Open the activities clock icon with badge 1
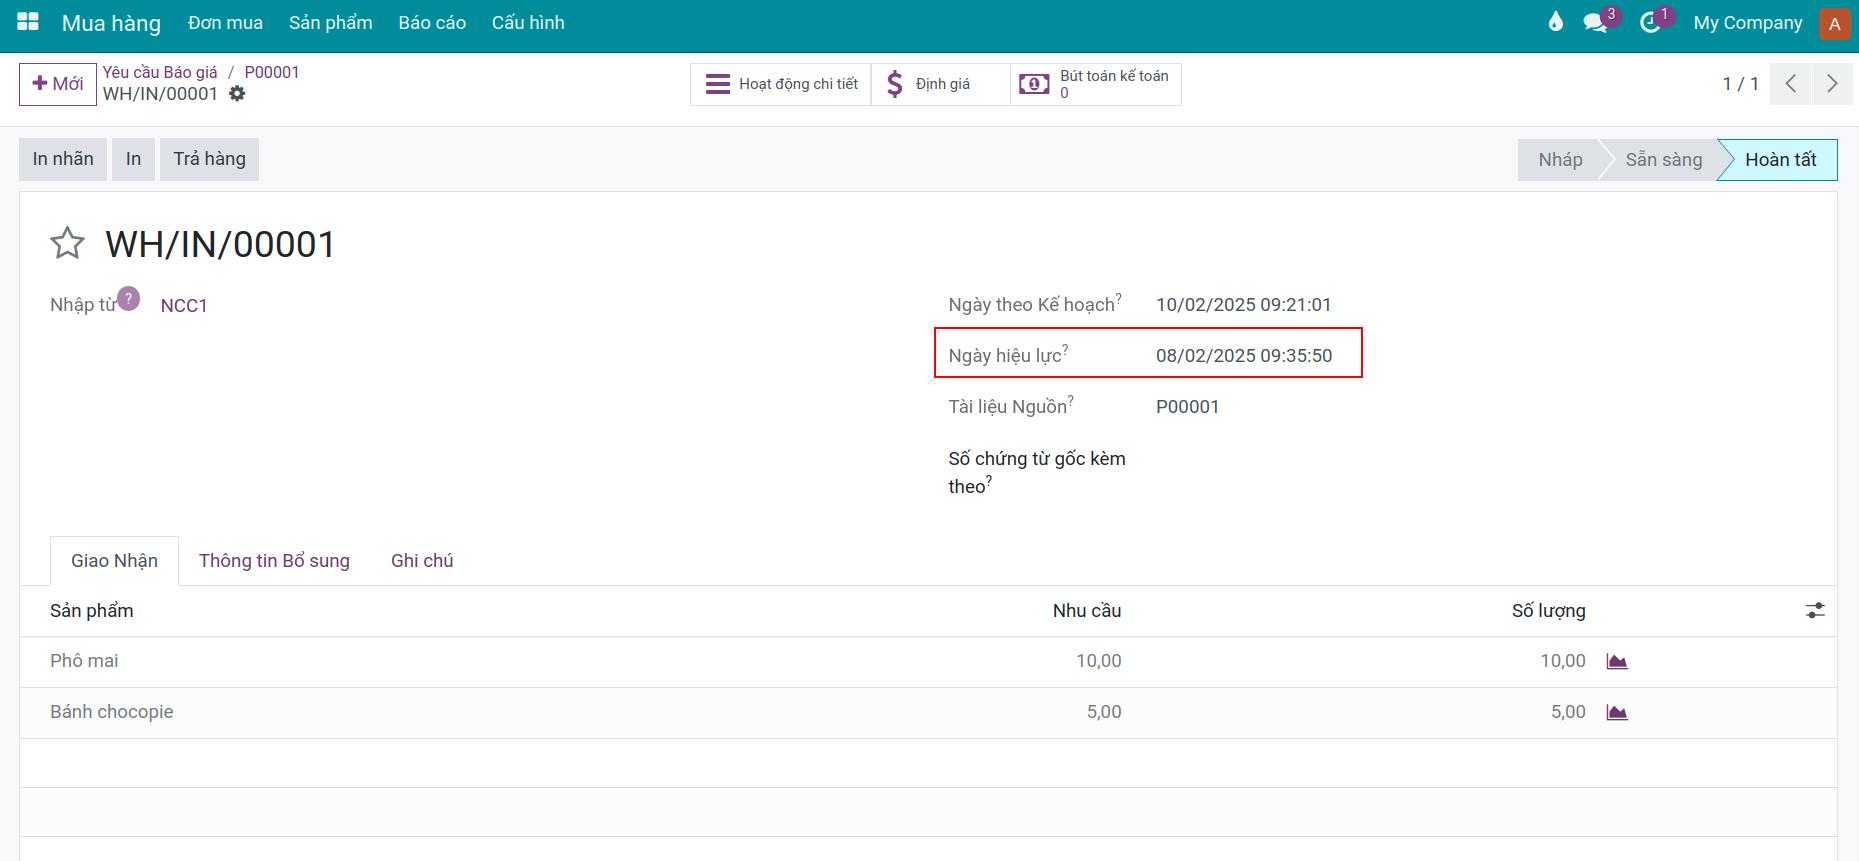The width and height of the screenshot is (1859, 861). click(x=1650, y=22)
